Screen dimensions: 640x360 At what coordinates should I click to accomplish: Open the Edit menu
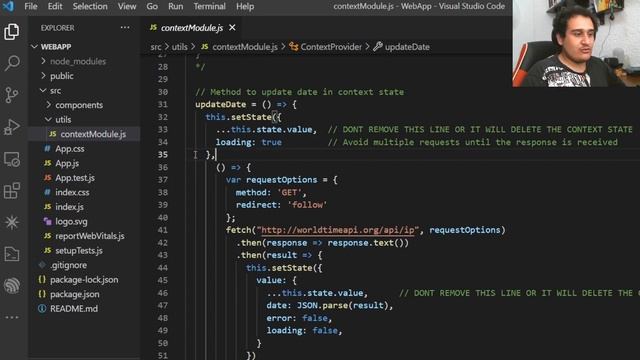click(55, 6)
